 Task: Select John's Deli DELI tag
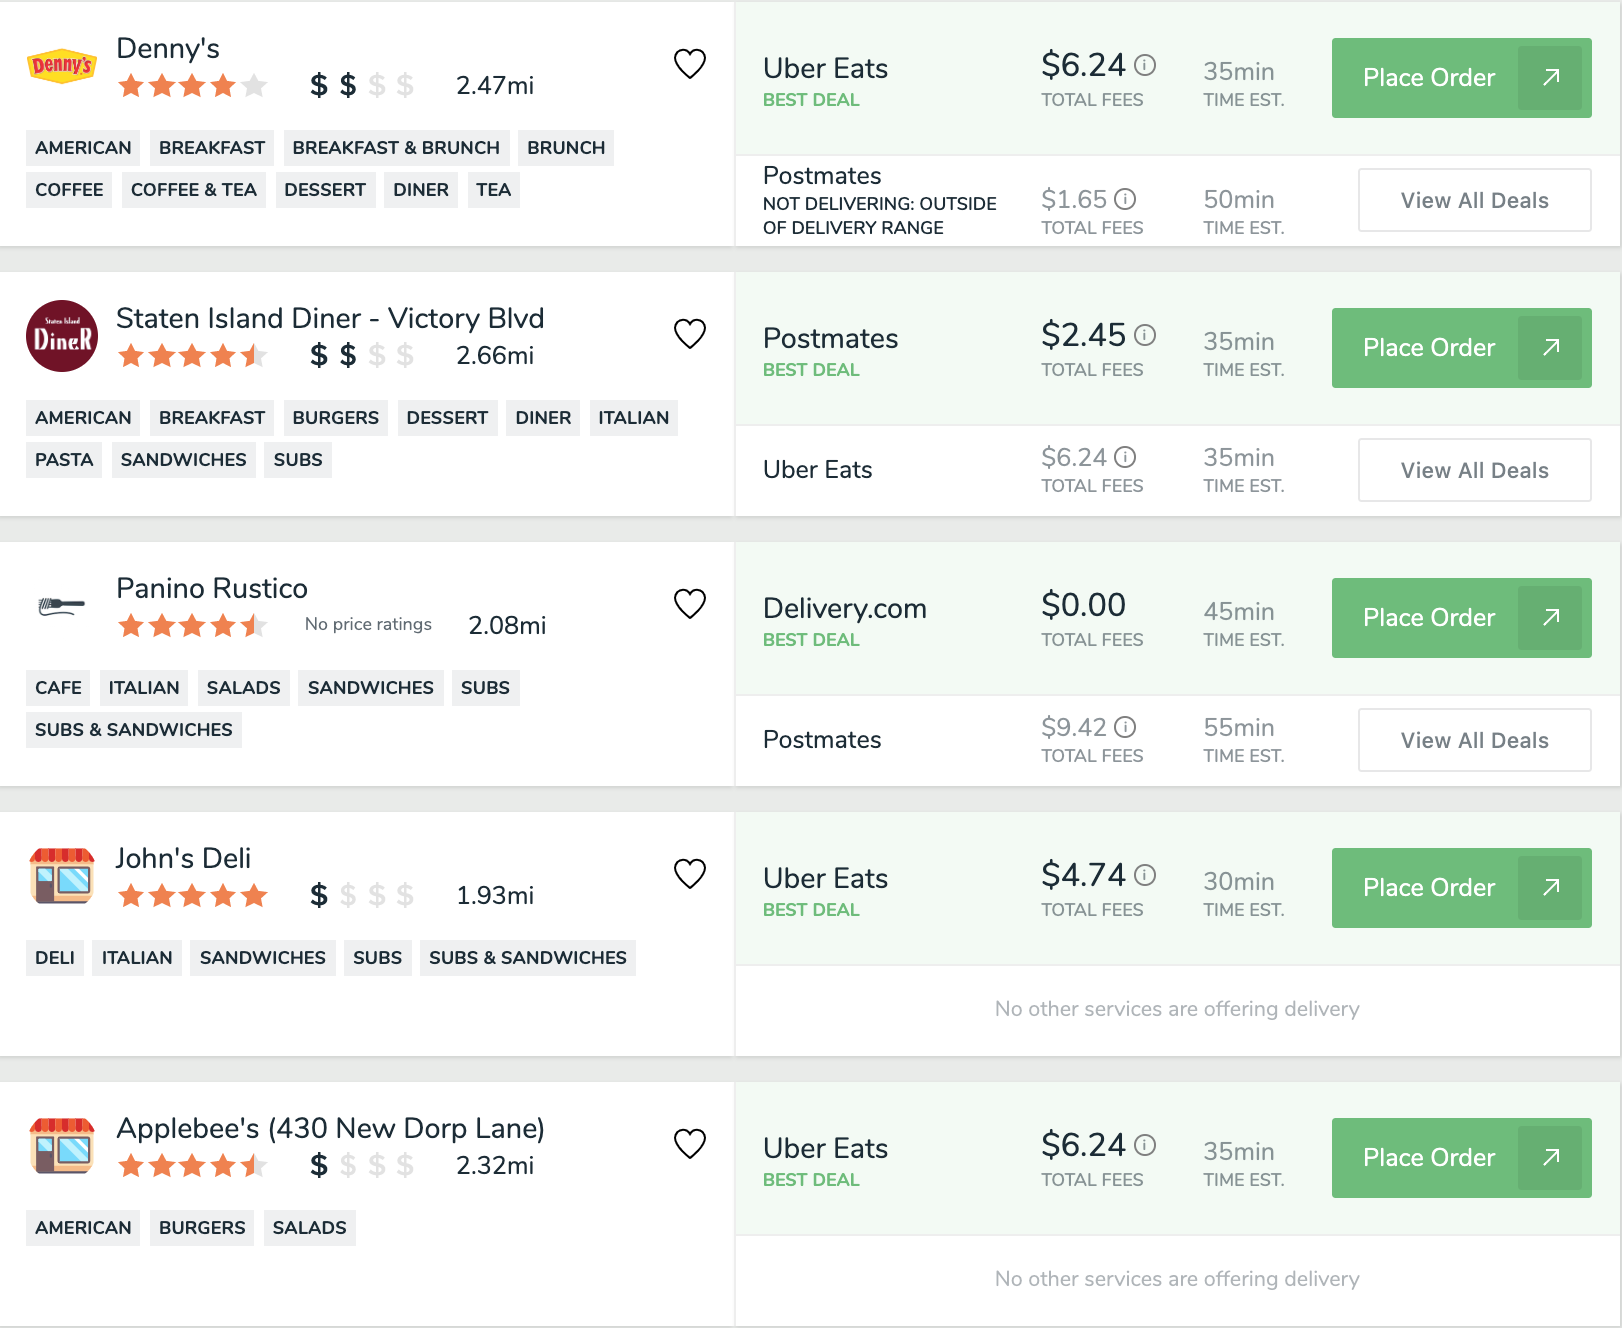55,958
